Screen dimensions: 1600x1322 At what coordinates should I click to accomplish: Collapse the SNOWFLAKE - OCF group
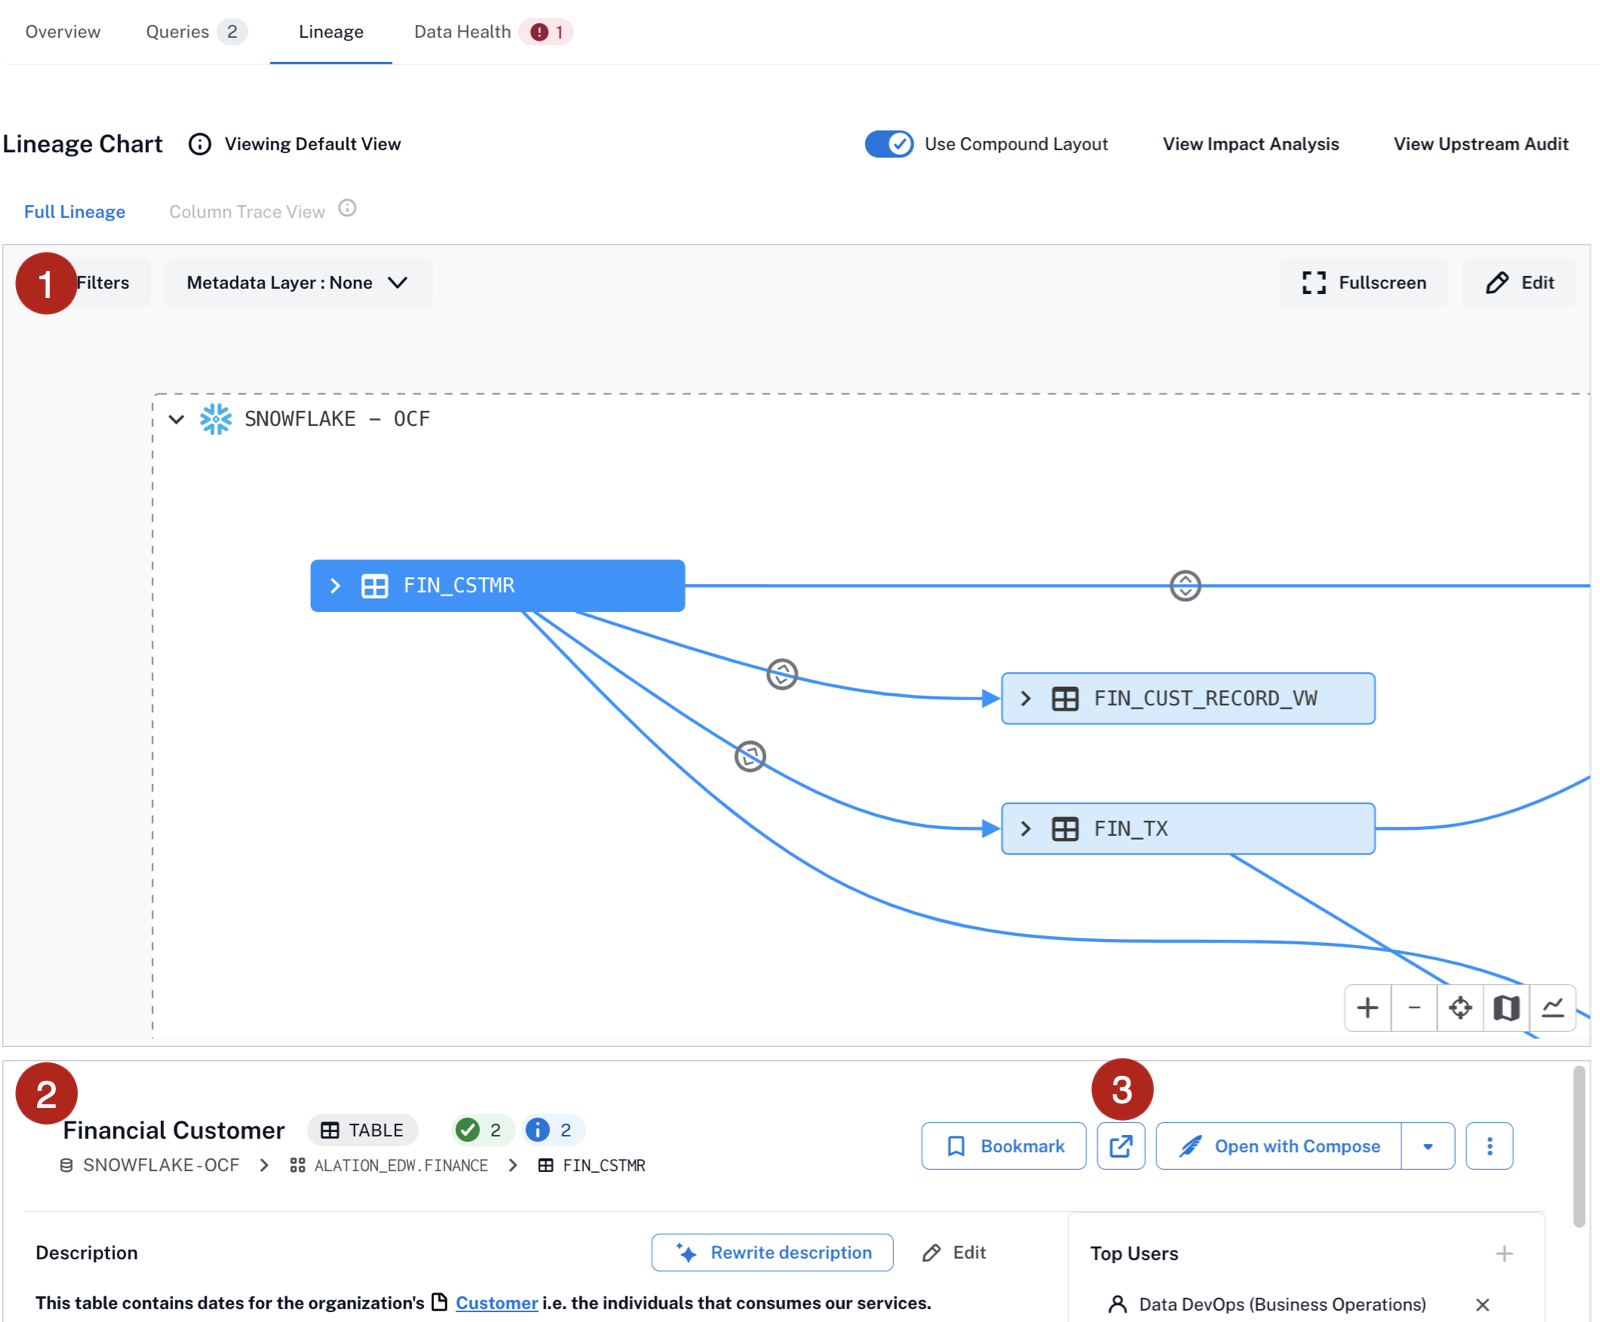pyautogui.click(x=176, y=419)
